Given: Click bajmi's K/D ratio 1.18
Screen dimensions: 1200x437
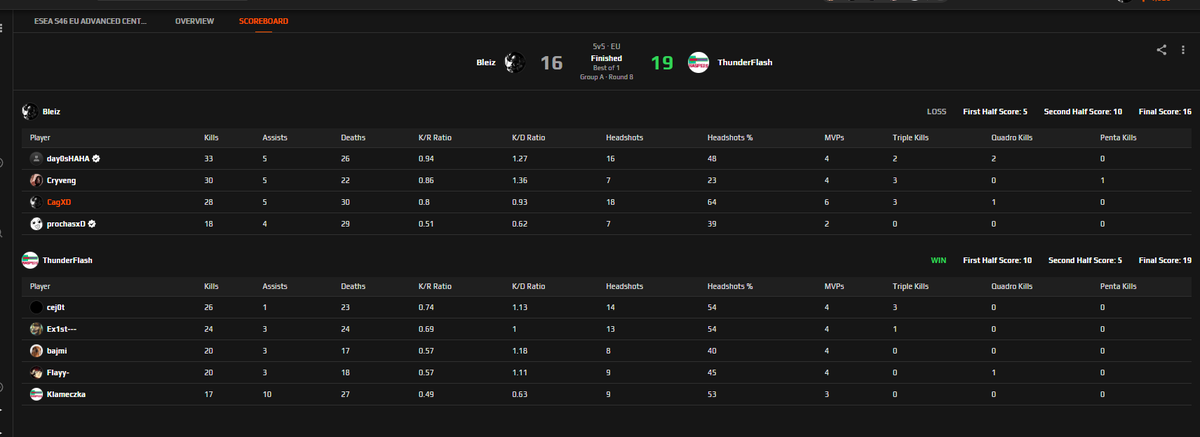Looking at the screenshot, I should [x=519, y=351].
